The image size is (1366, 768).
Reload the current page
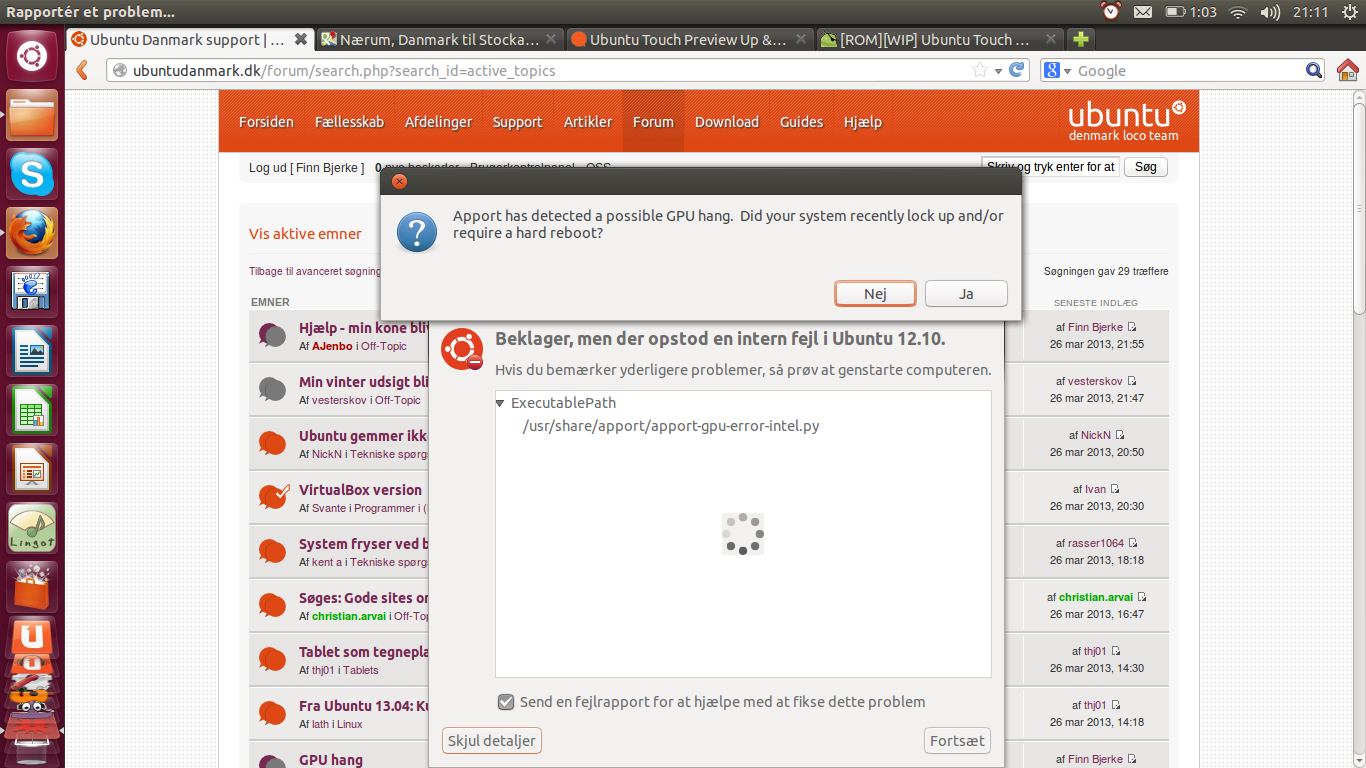point(1017,70)
